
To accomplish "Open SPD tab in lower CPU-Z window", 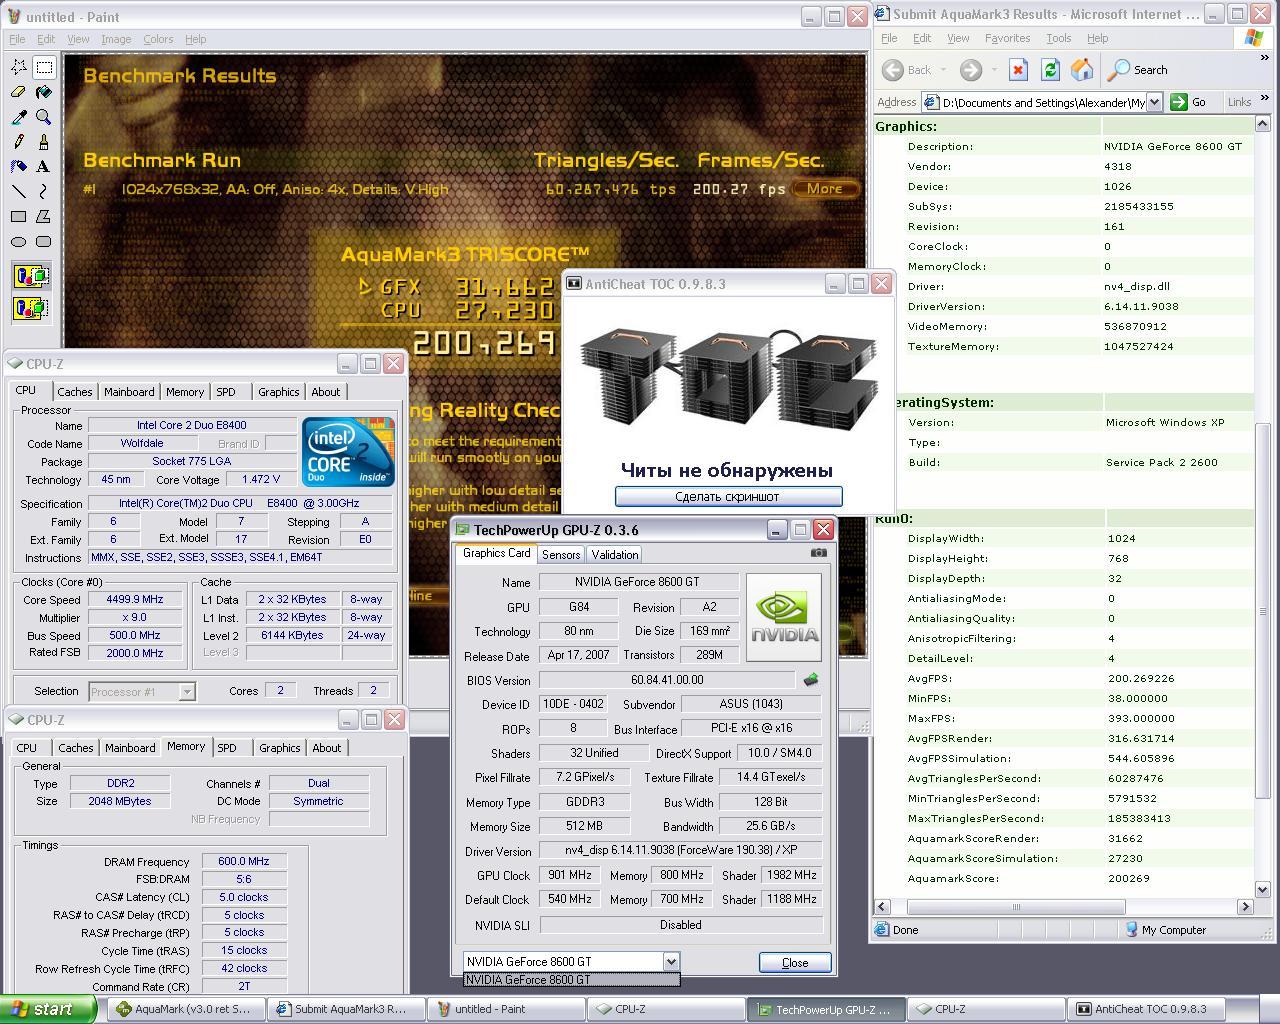I will (x=227, y=748).
